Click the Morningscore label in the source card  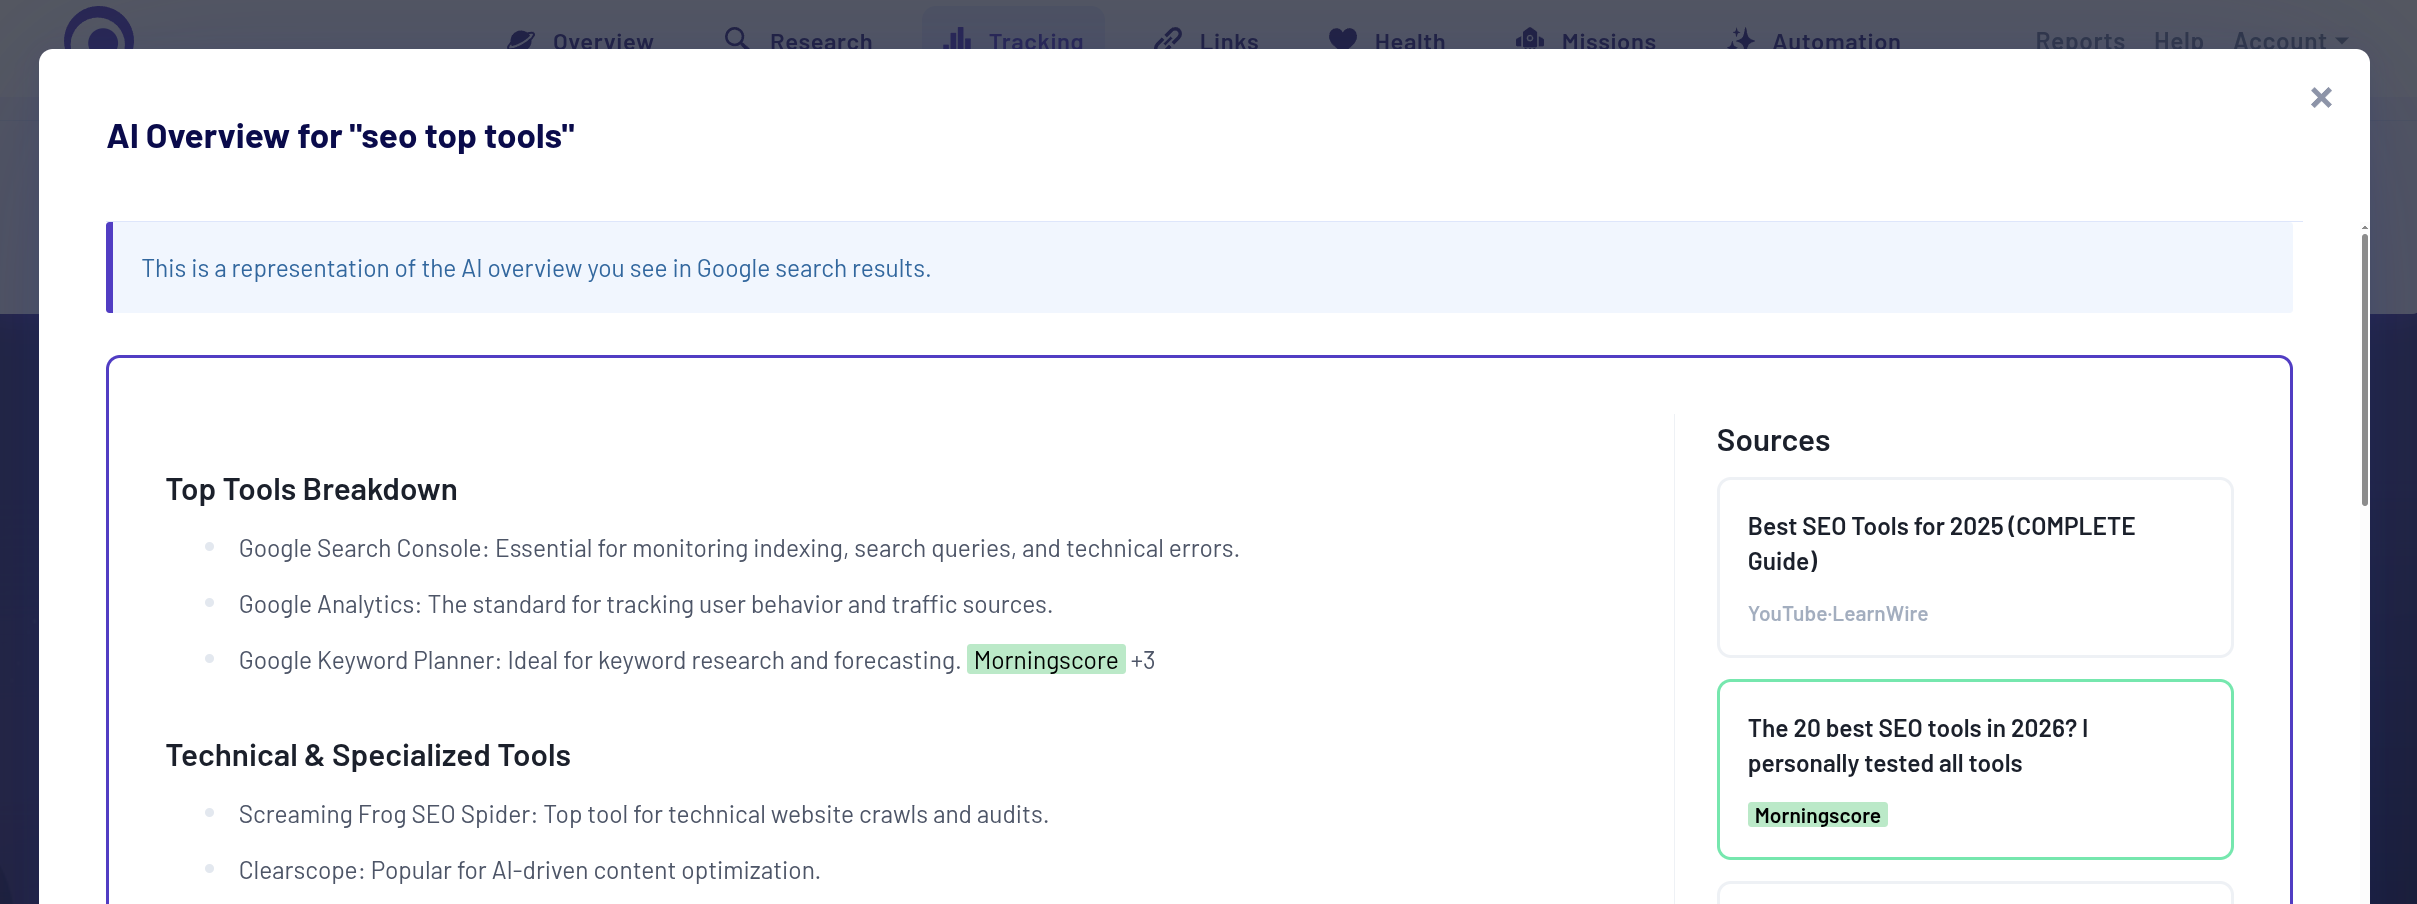[1817, 815]
